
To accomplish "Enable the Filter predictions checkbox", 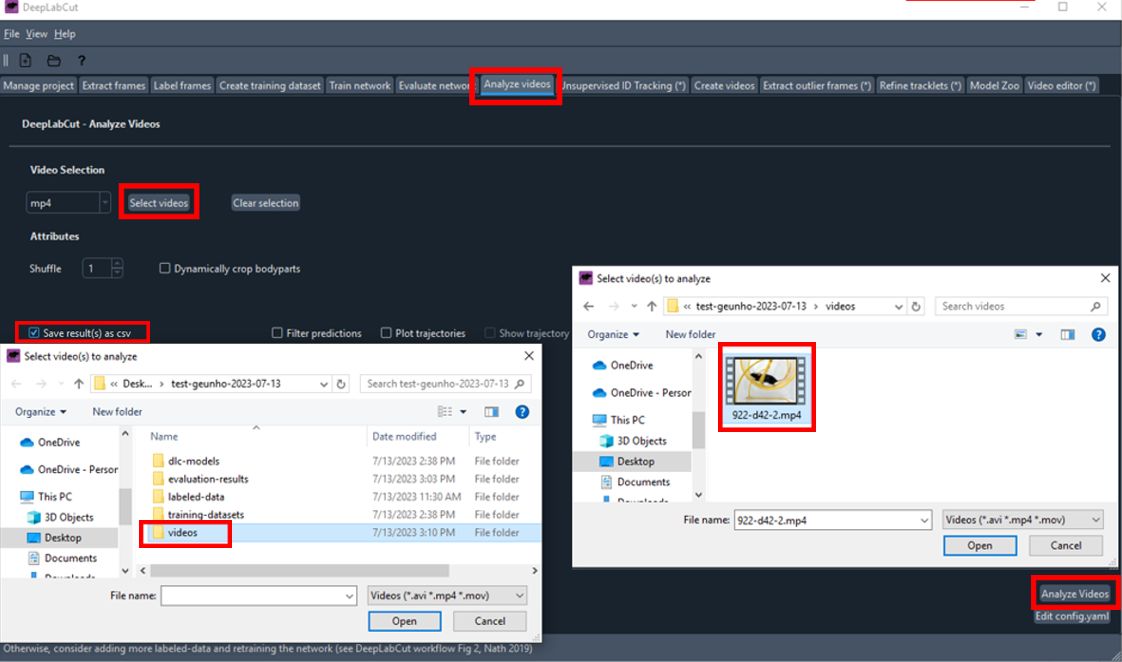I will click(277, 333).
